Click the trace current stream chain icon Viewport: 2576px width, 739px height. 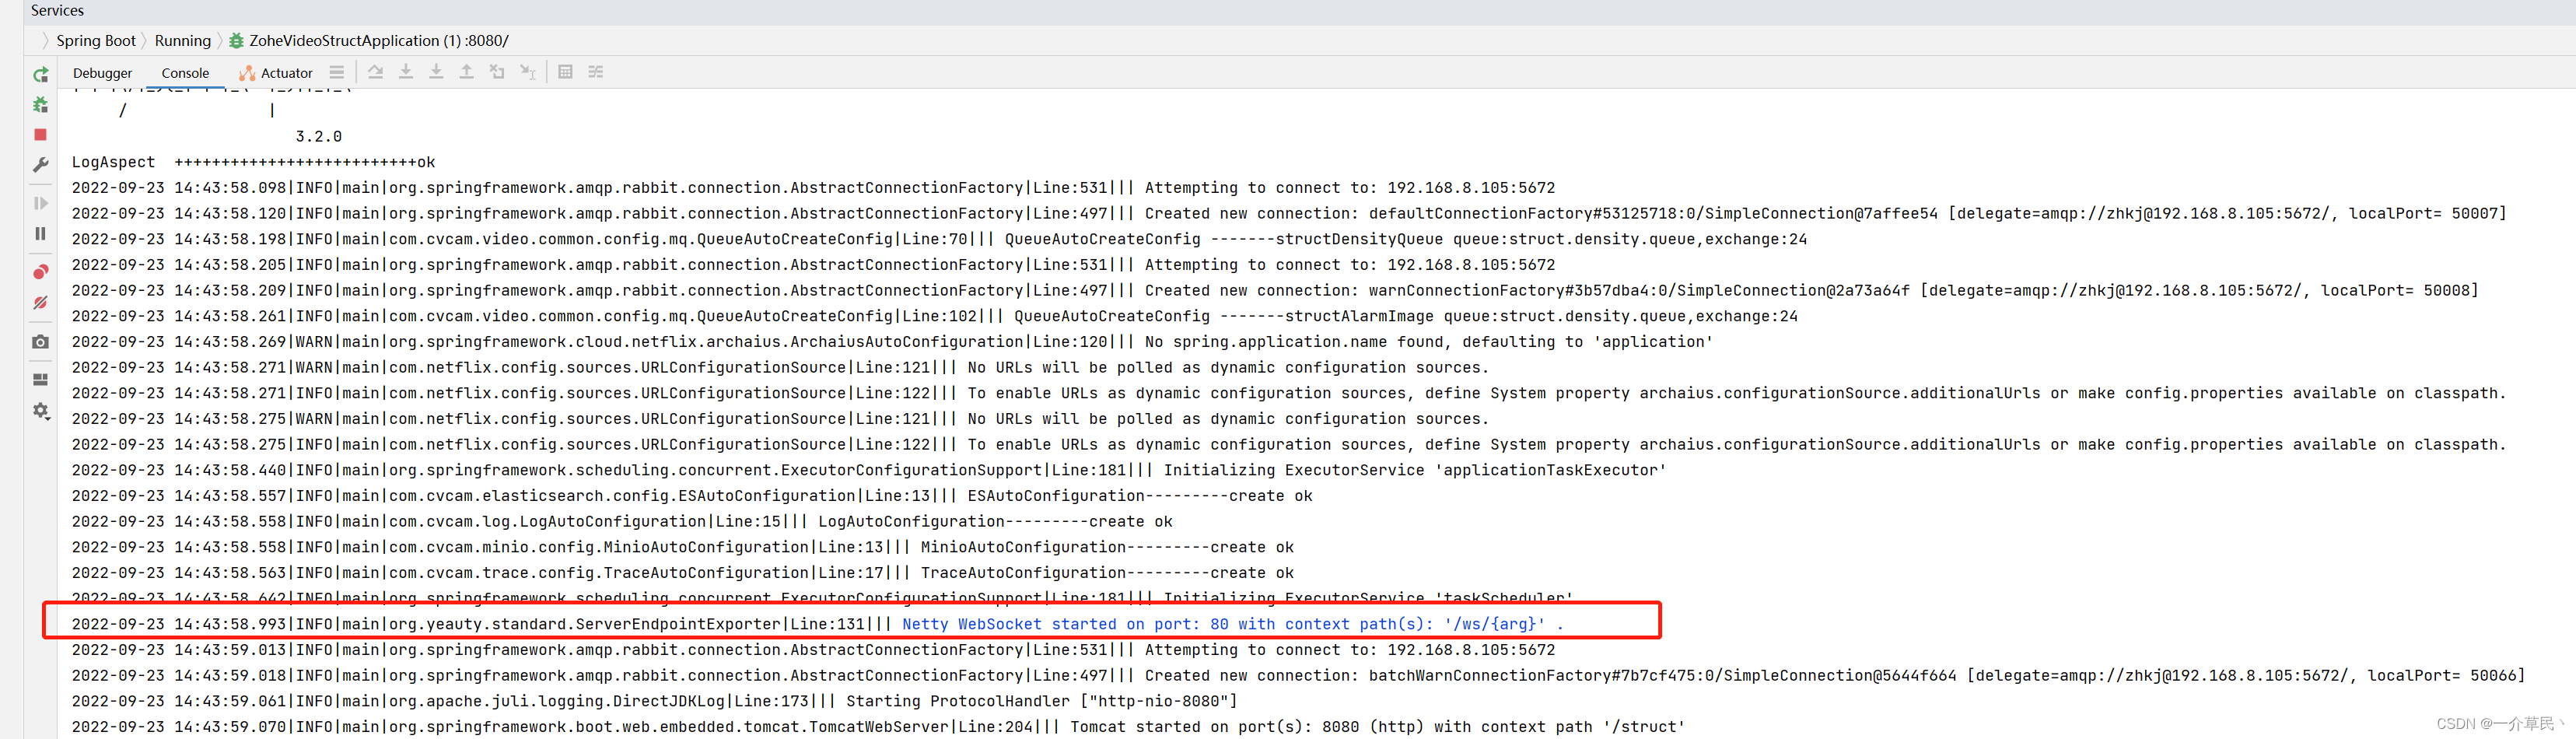596,72
